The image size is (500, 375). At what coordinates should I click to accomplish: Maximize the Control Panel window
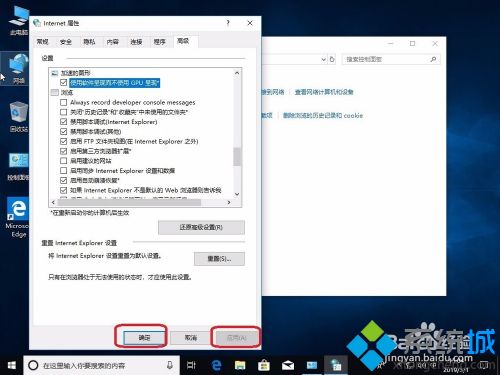point(412,44)
